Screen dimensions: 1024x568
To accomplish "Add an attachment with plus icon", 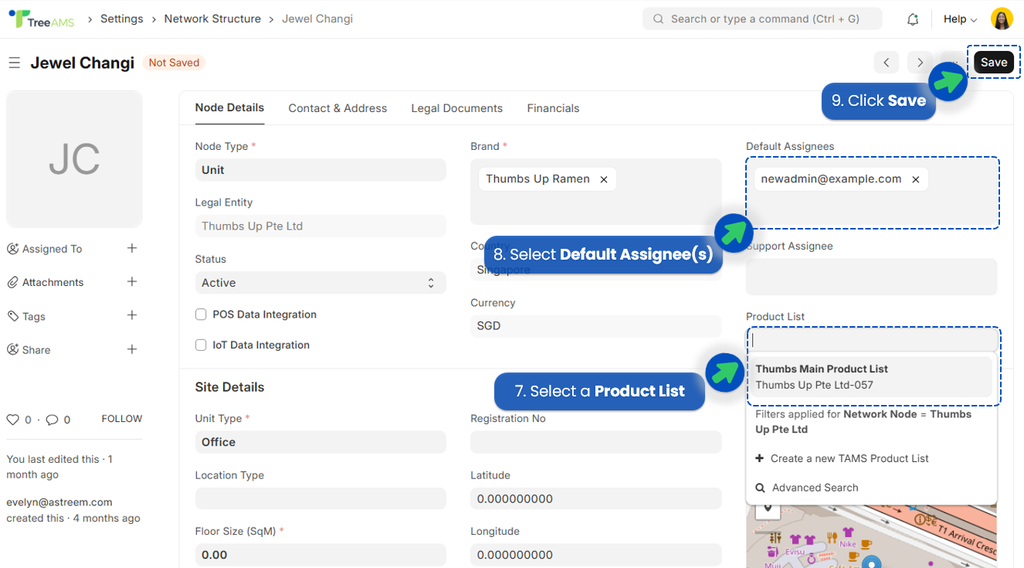I will [132, 281].
